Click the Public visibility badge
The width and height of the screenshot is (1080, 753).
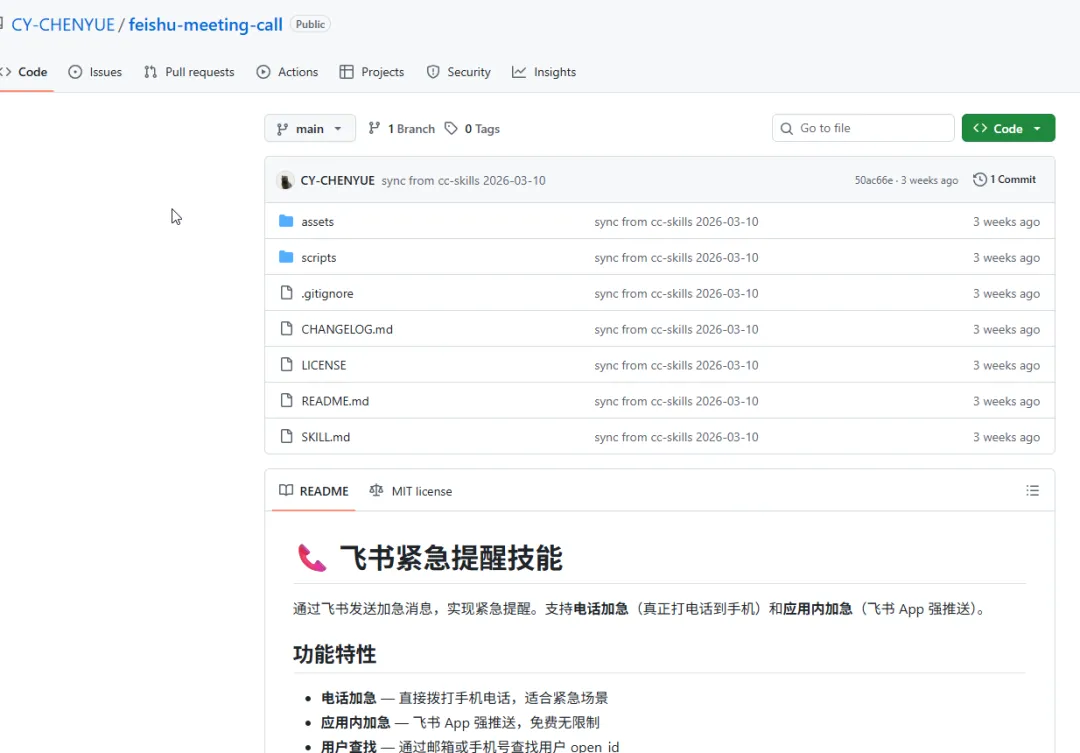pyautogui.click(x=310, y=24)
